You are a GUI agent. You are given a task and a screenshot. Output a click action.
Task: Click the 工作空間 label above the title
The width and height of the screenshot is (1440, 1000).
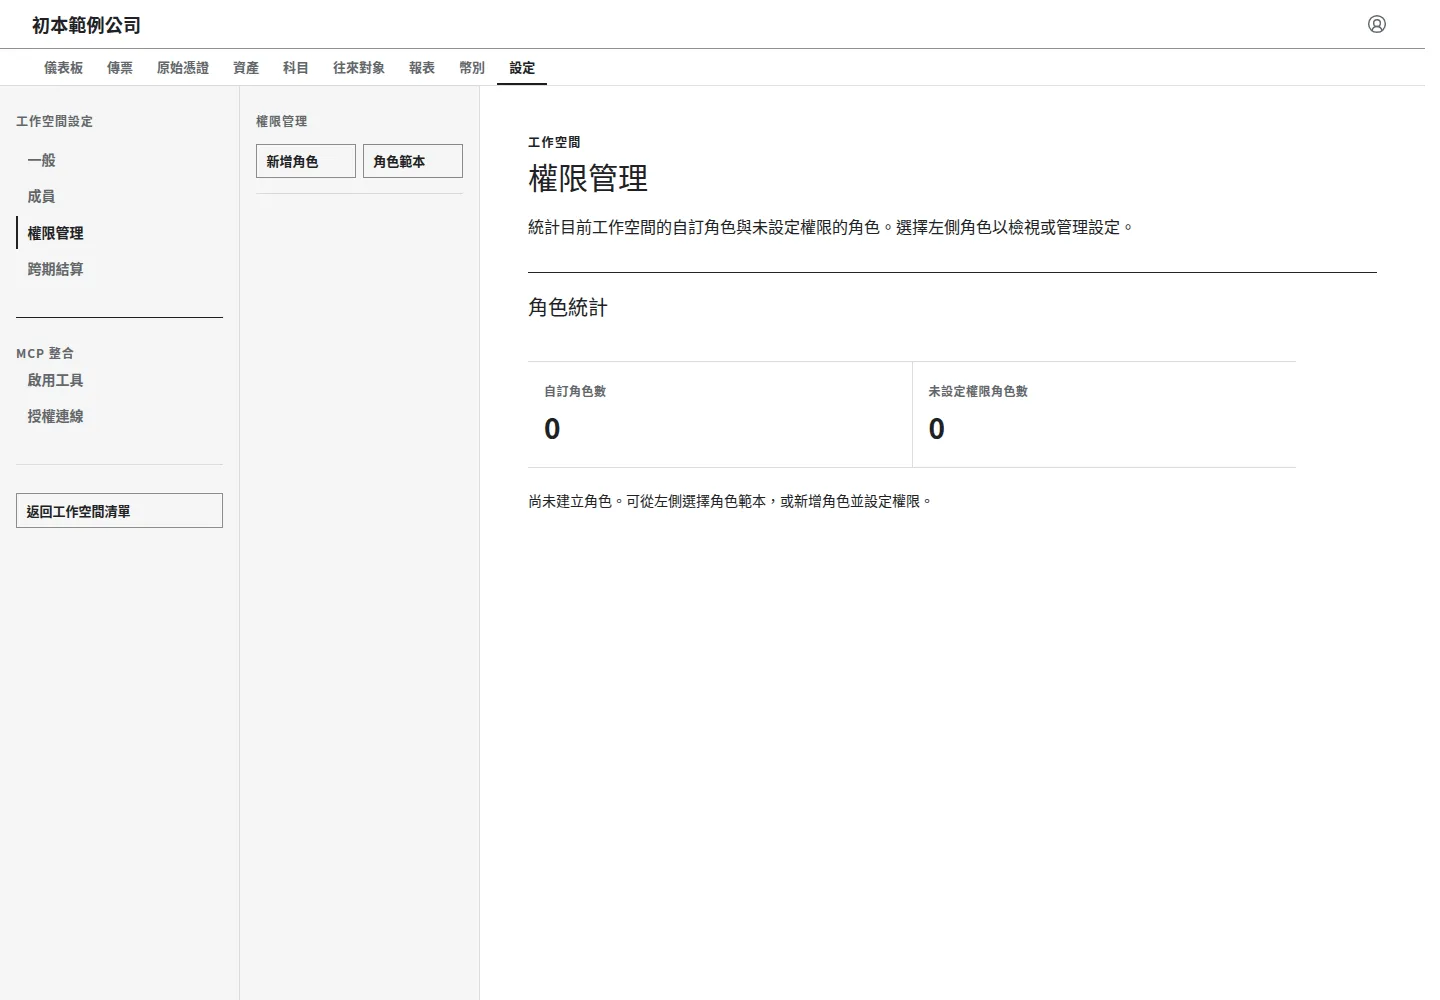pos(554,142)
